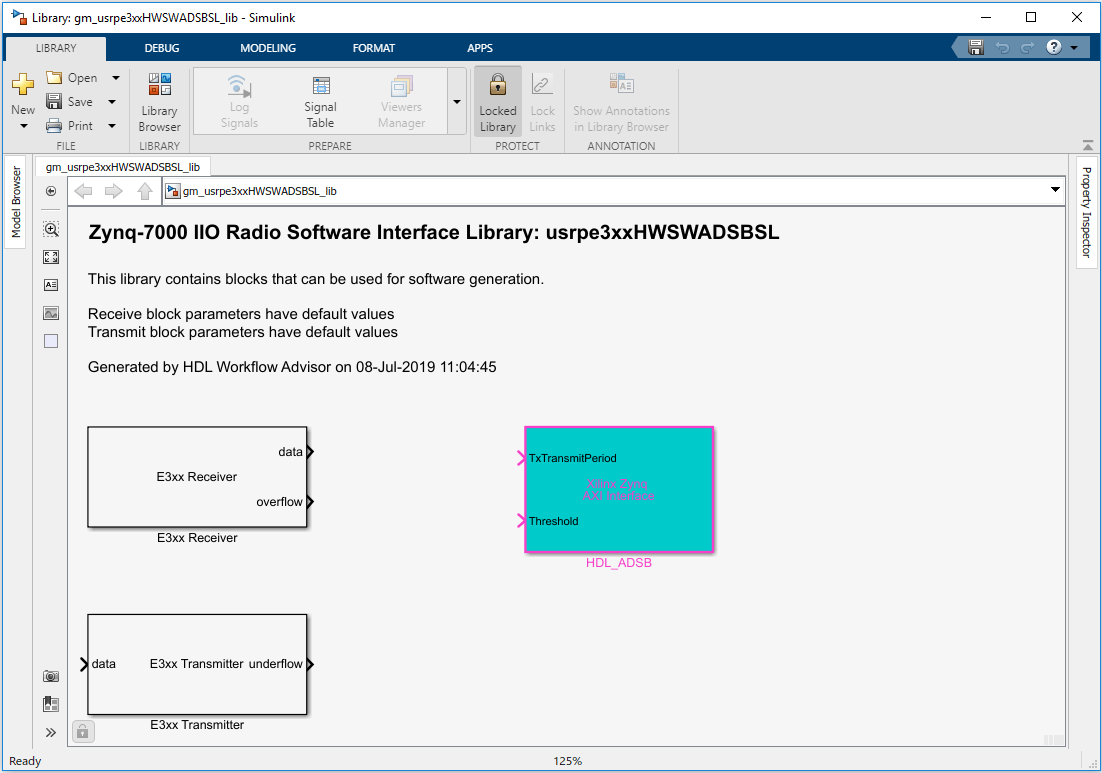Add annotation using the text icon
1102x773 pixels.
coord(51,285)
